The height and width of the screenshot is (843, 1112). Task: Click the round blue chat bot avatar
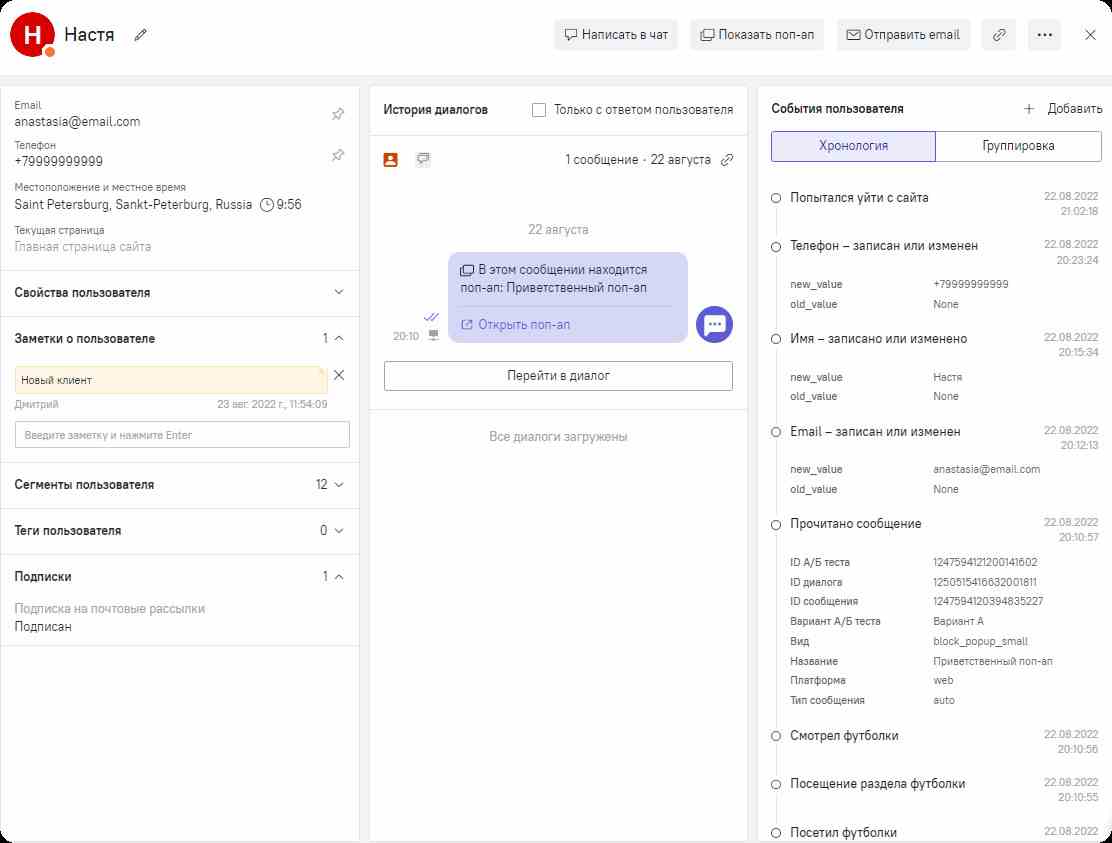714,325
